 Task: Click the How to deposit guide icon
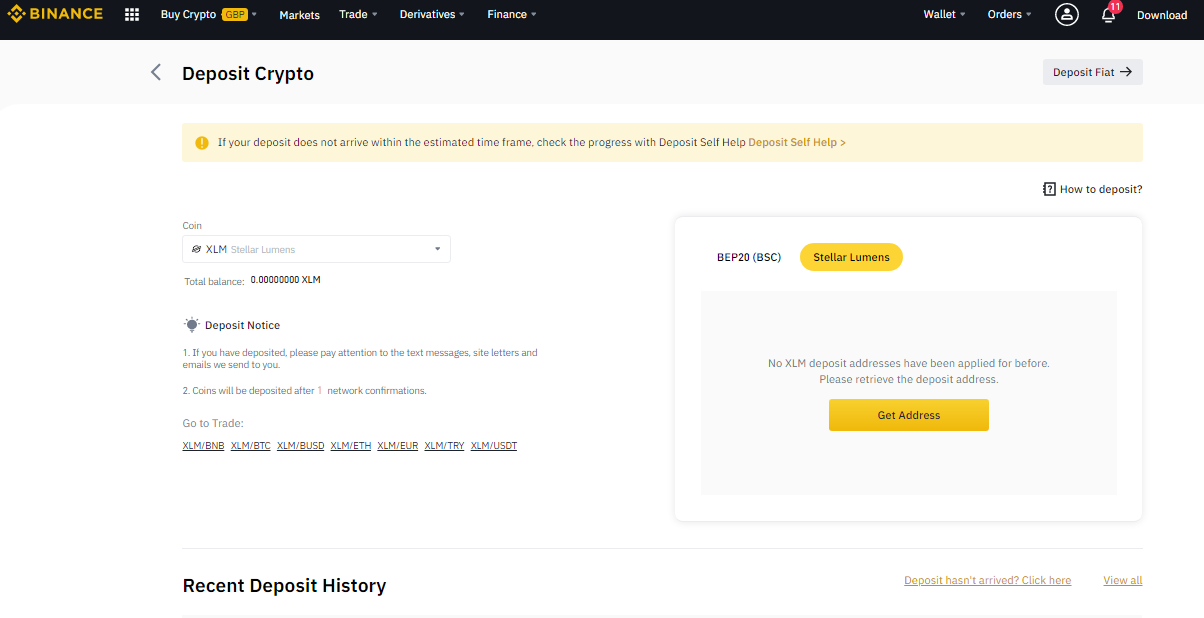tap(1049, 189)
